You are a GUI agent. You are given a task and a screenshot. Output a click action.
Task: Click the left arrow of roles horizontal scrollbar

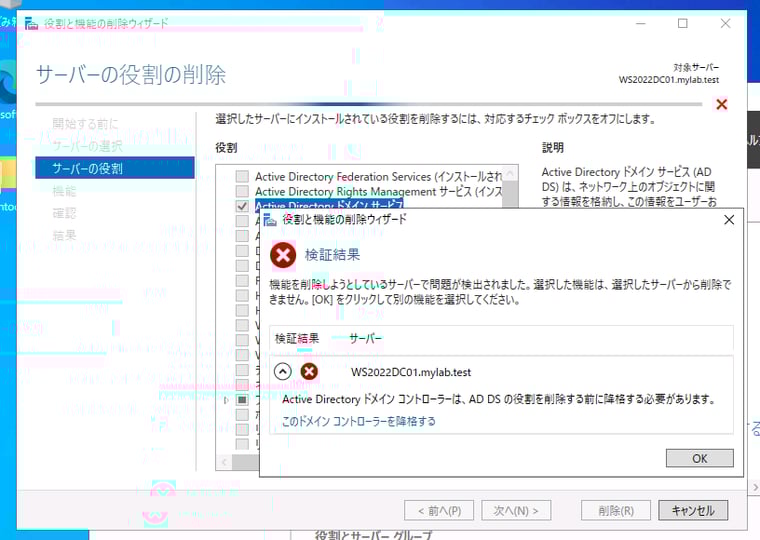[224, 462]
